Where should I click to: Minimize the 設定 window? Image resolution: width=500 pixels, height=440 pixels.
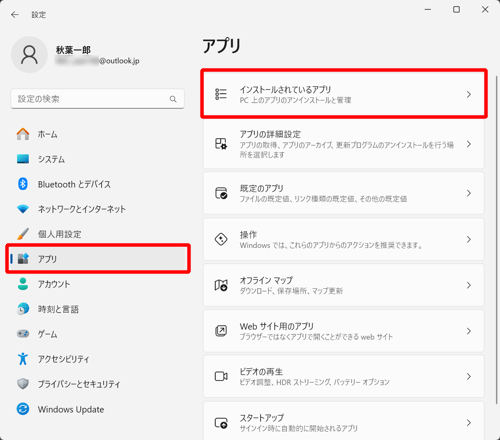[428, 10]
